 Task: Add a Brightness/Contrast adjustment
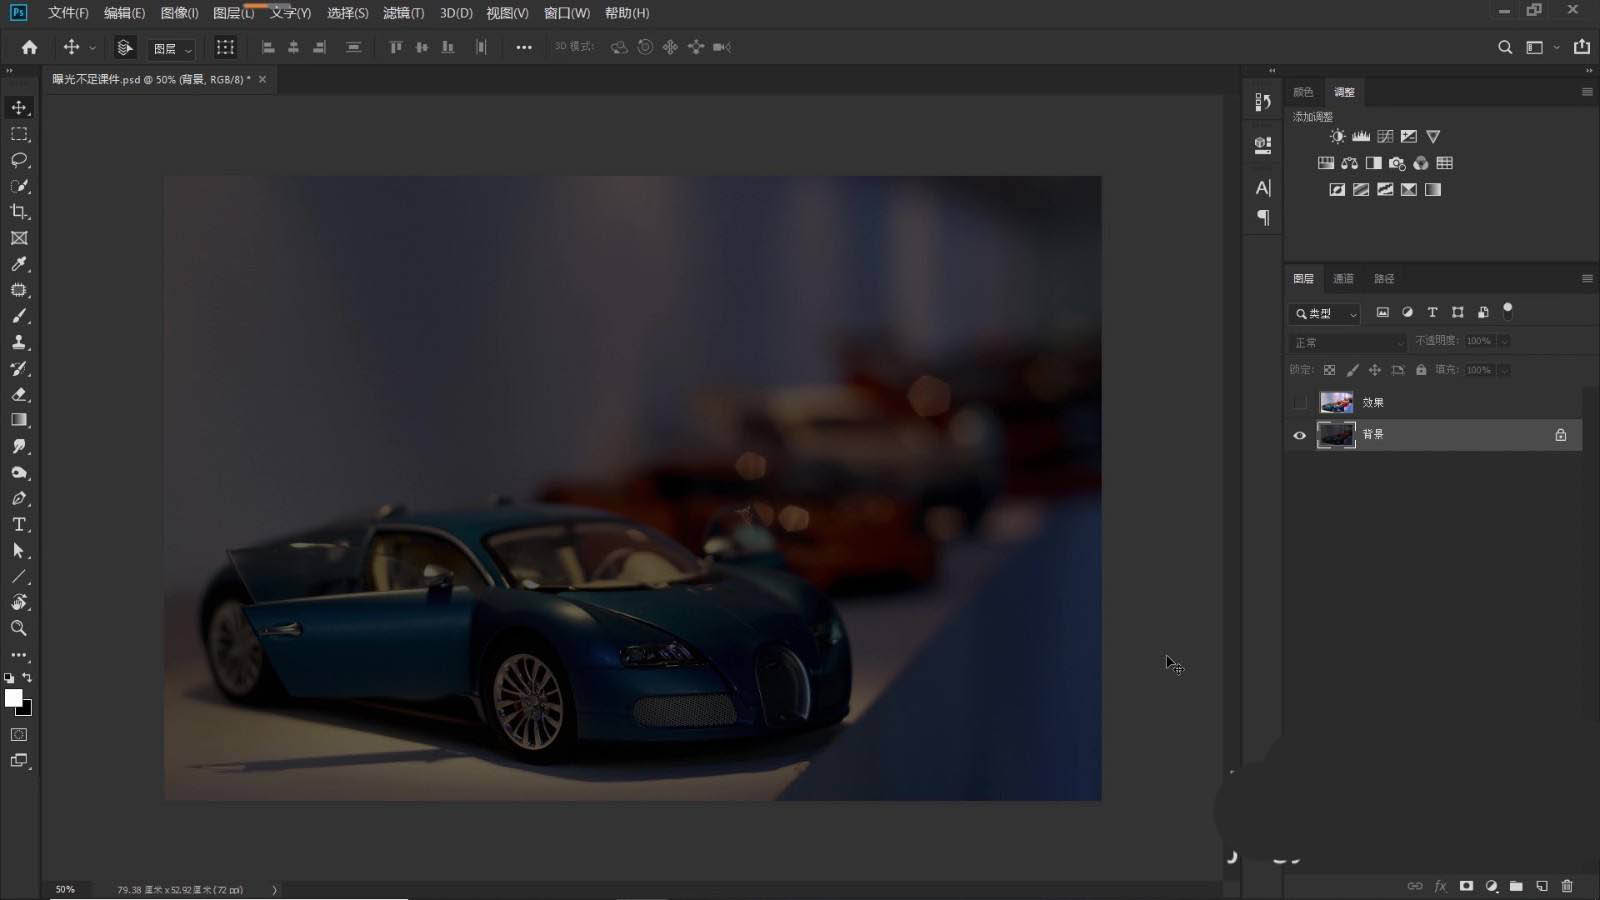(x=1337, y=136)
